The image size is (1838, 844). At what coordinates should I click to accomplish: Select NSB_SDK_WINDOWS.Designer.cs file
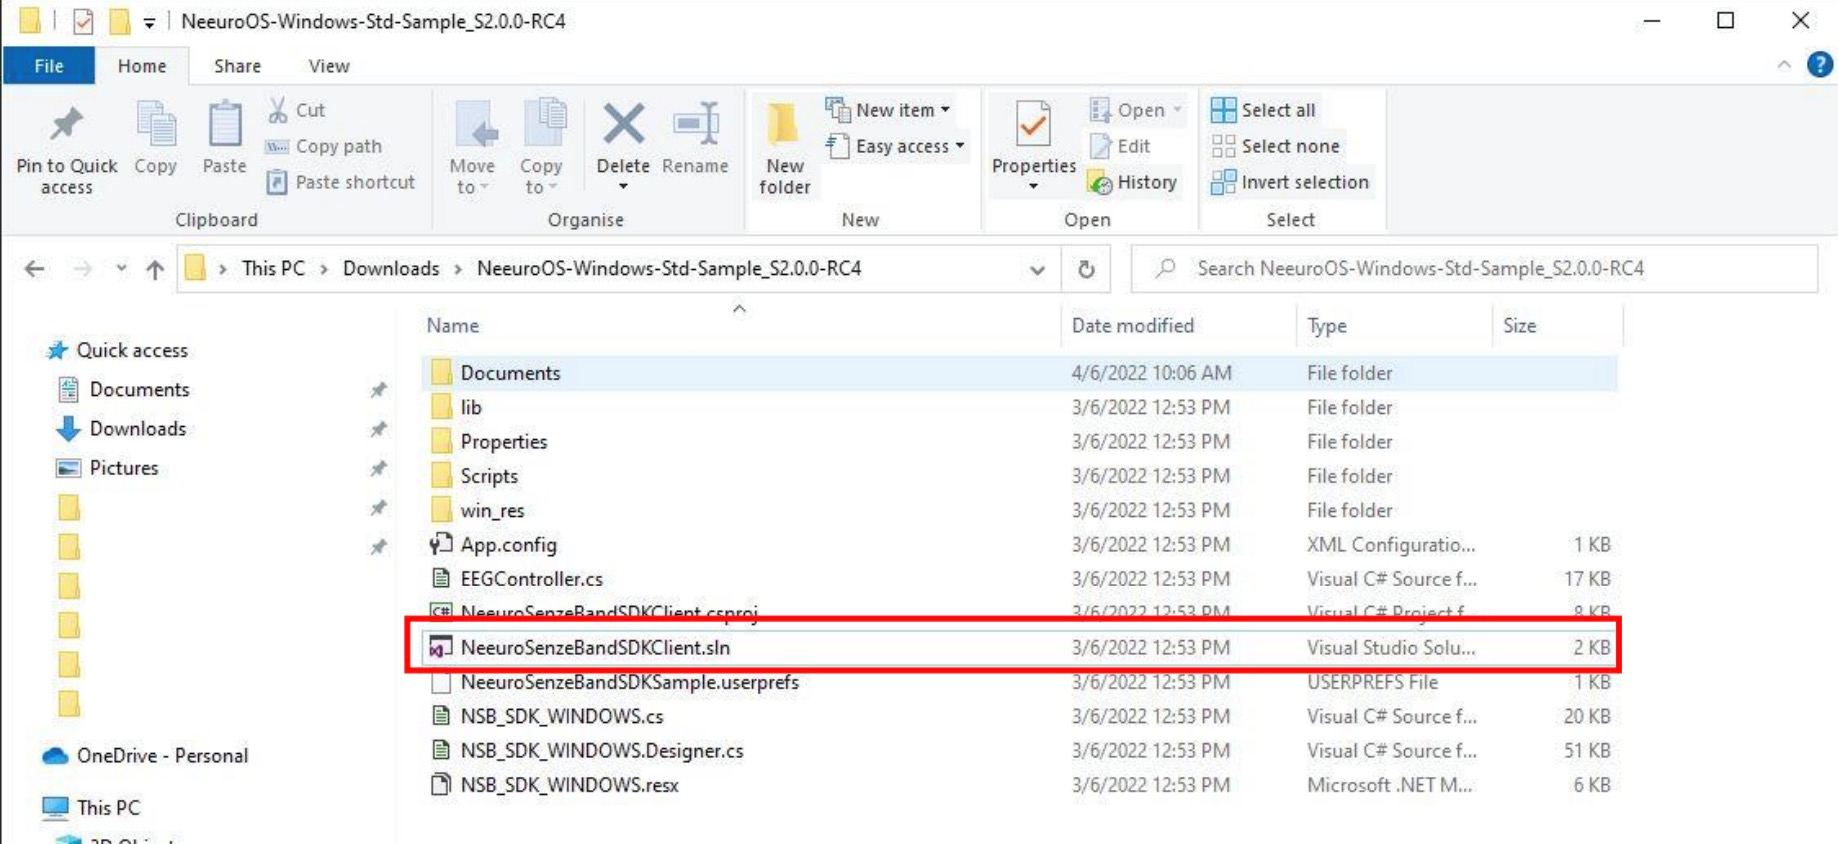(1018, 750)
